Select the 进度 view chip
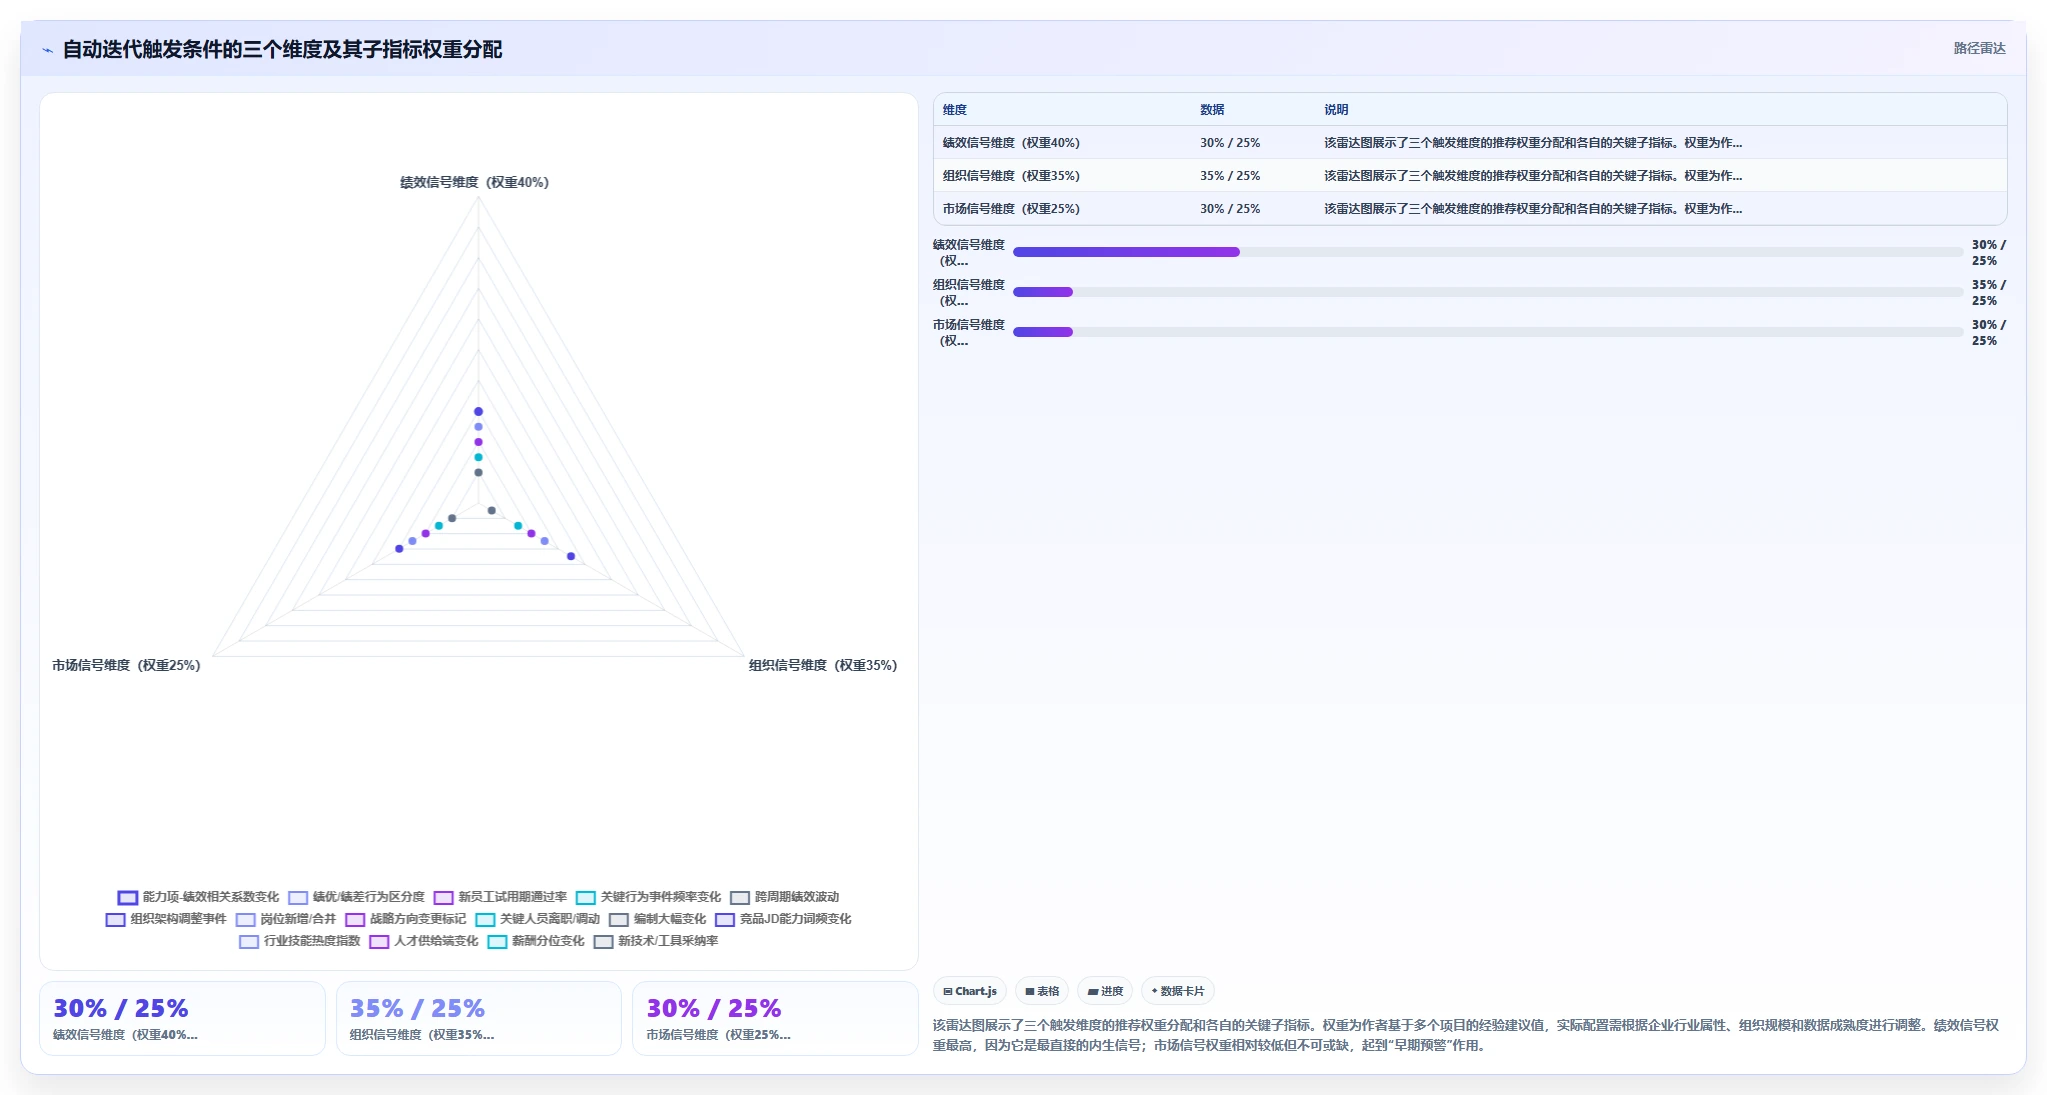This screenshot has height=1095, width=2047. [1105, 991]
